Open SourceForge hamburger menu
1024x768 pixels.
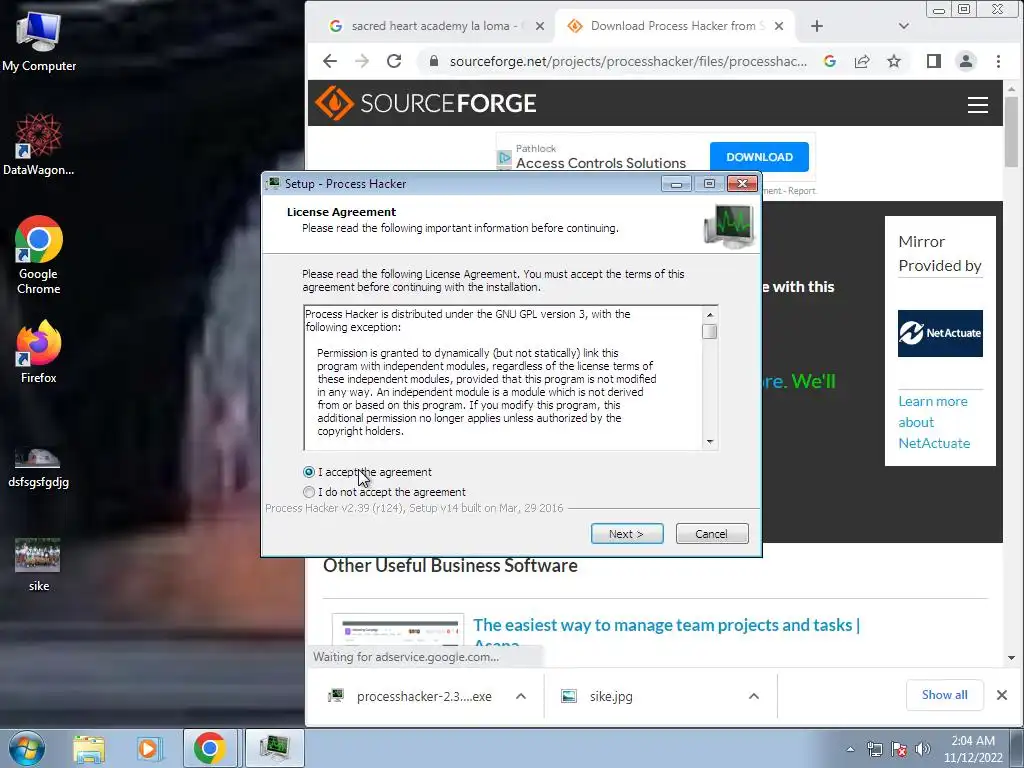point(978,104)
